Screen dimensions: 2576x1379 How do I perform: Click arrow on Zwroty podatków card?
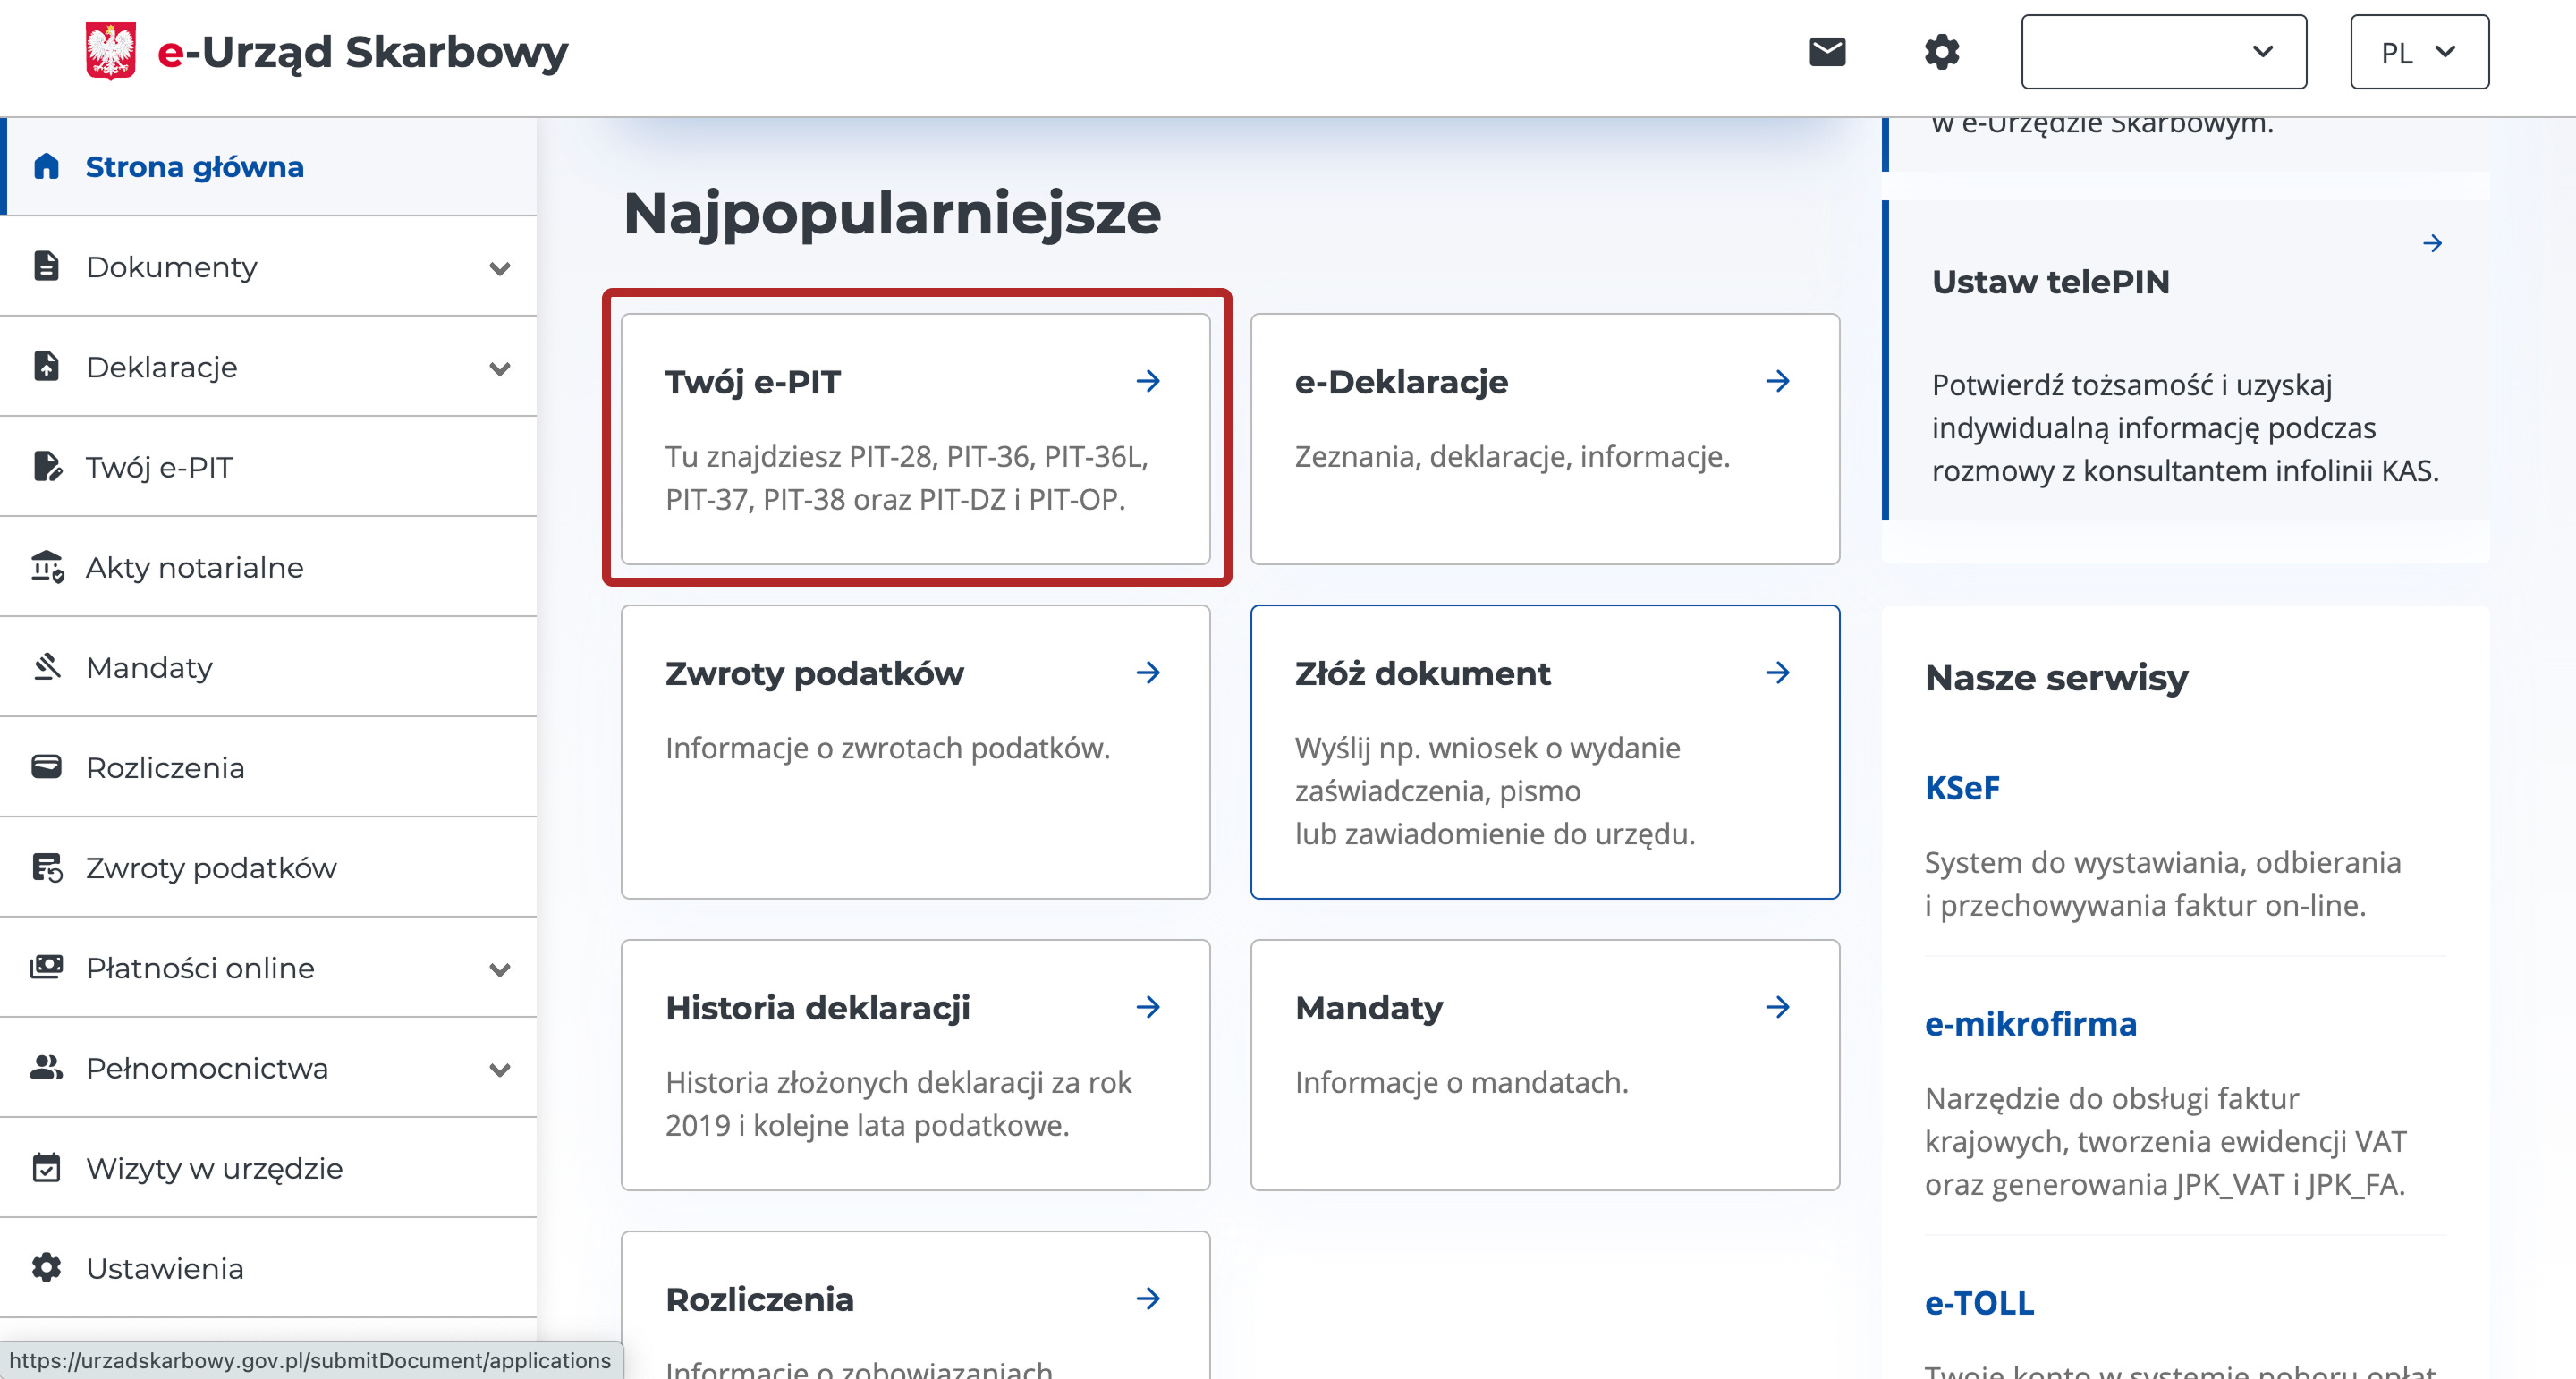[x=1148, y=673]
